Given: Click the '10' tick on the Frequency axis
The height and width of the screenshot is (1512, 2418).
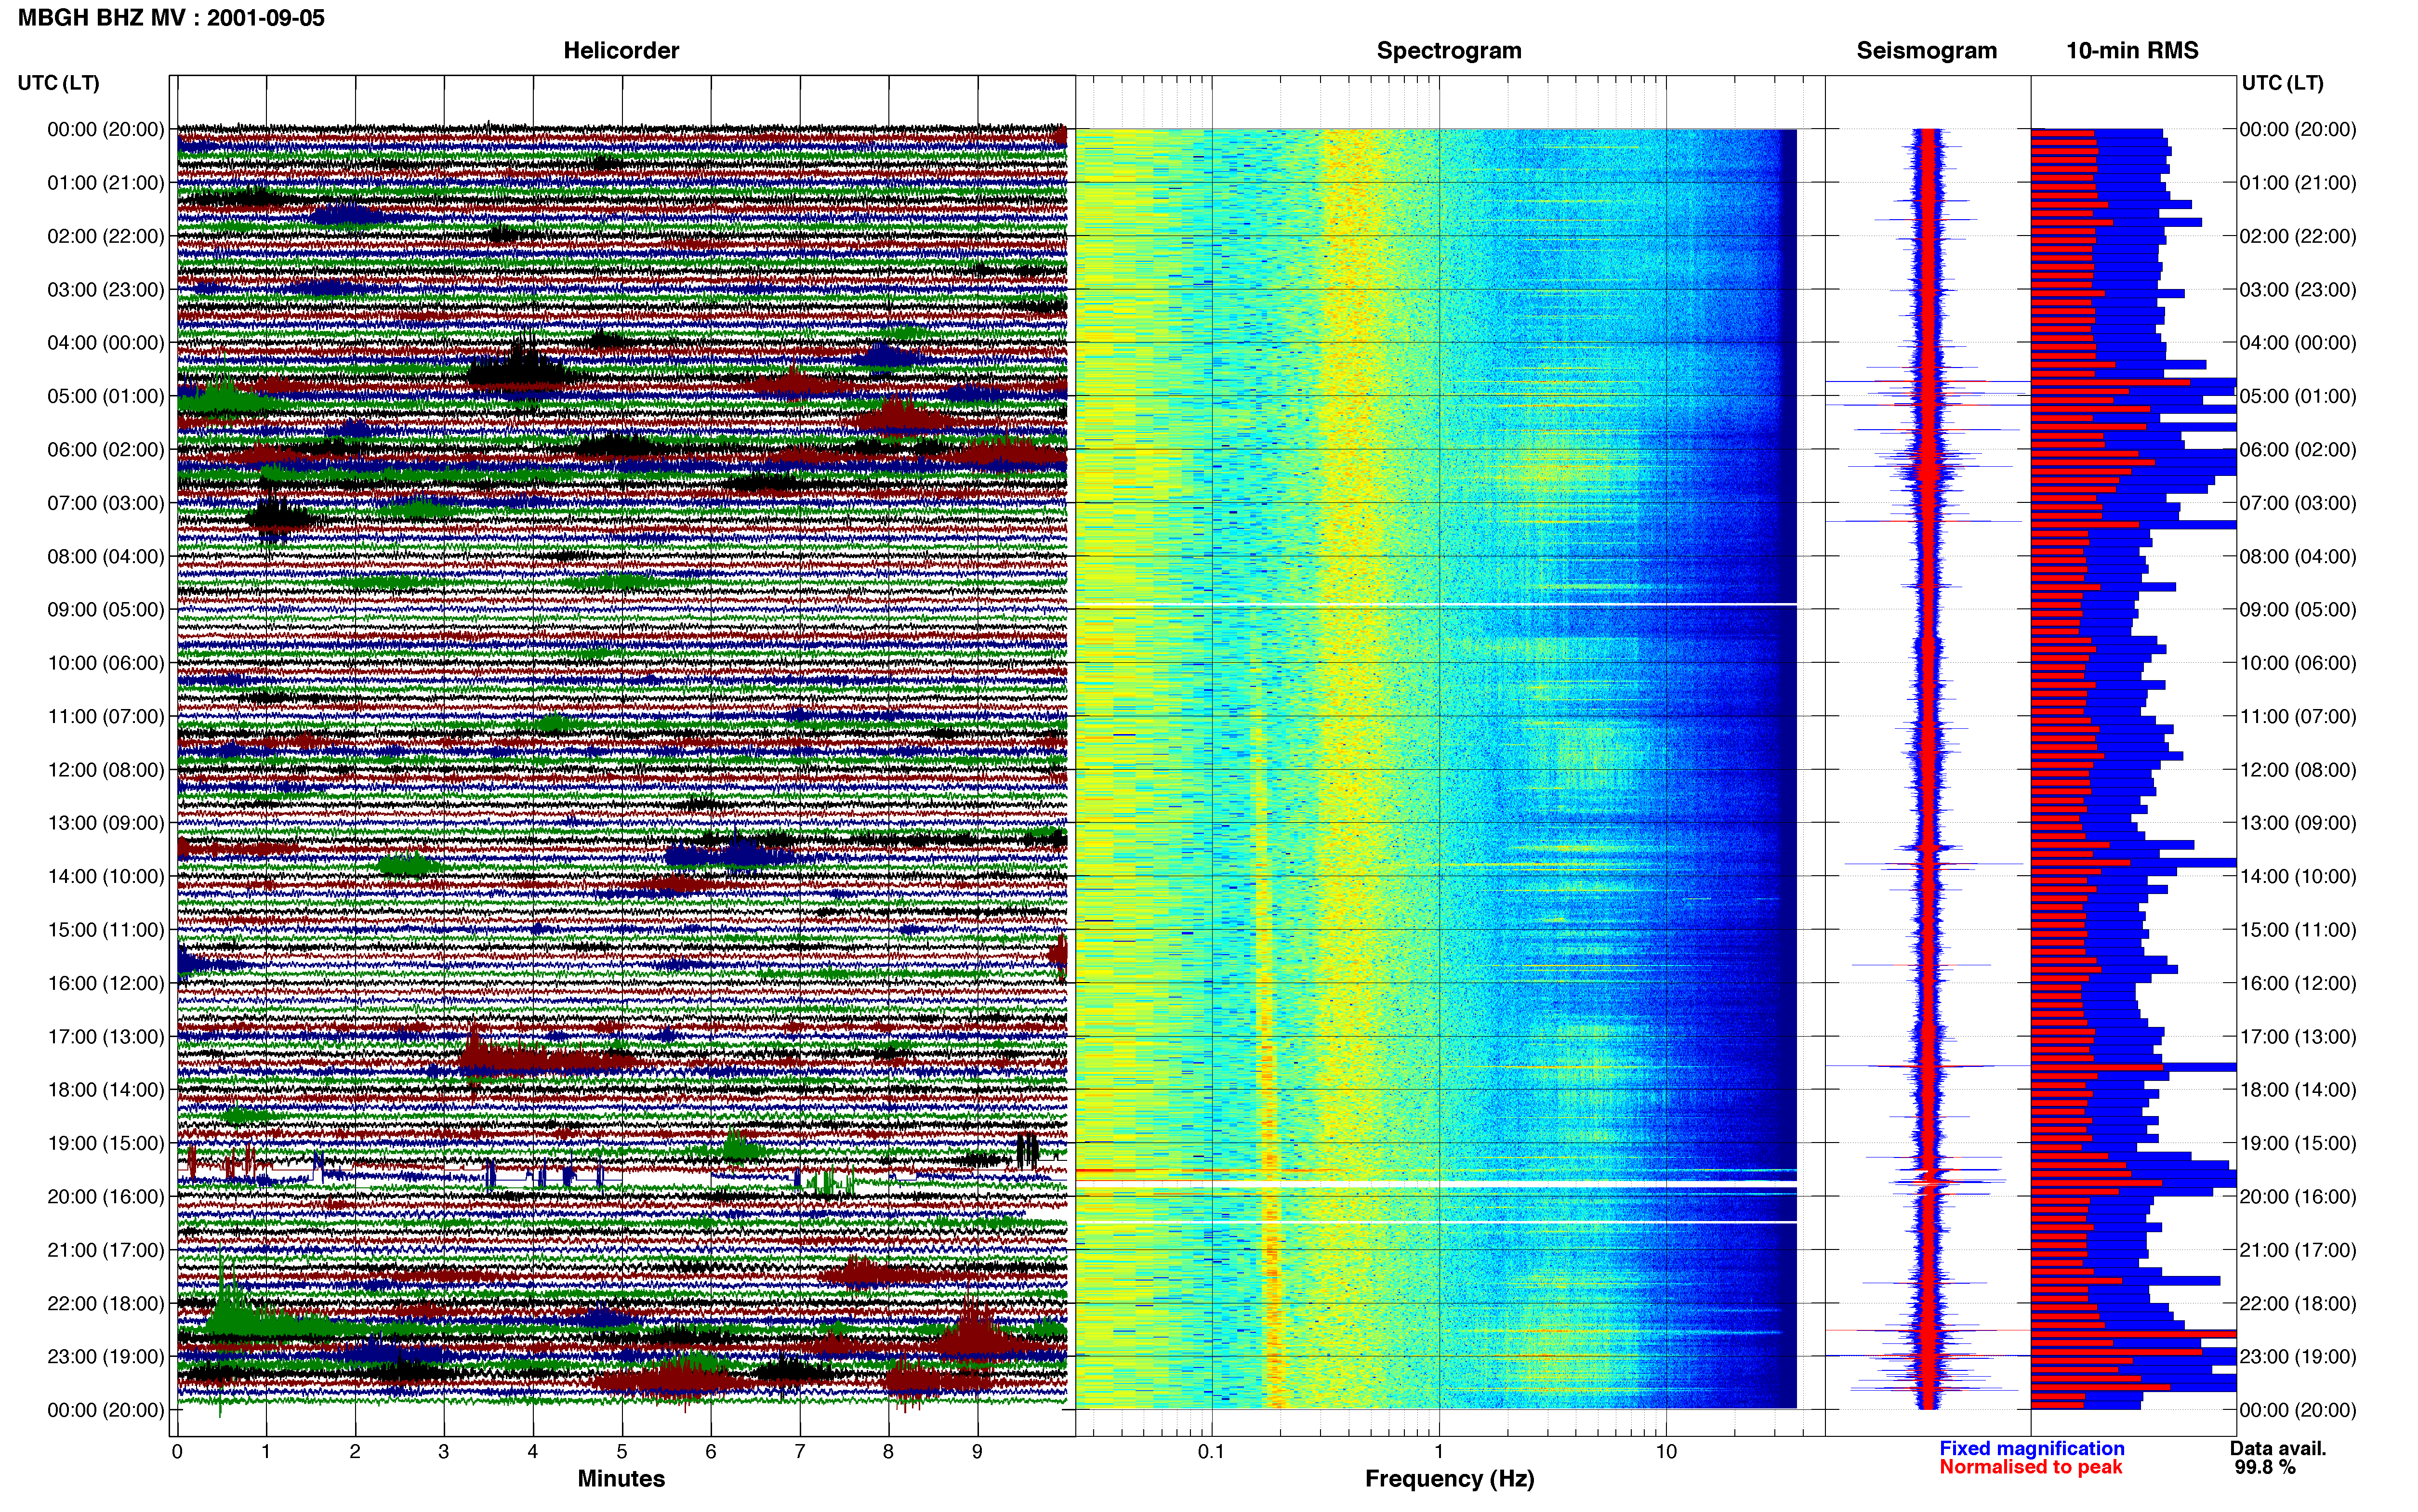Looking at the screenshot, I should coord(1666,1452).
